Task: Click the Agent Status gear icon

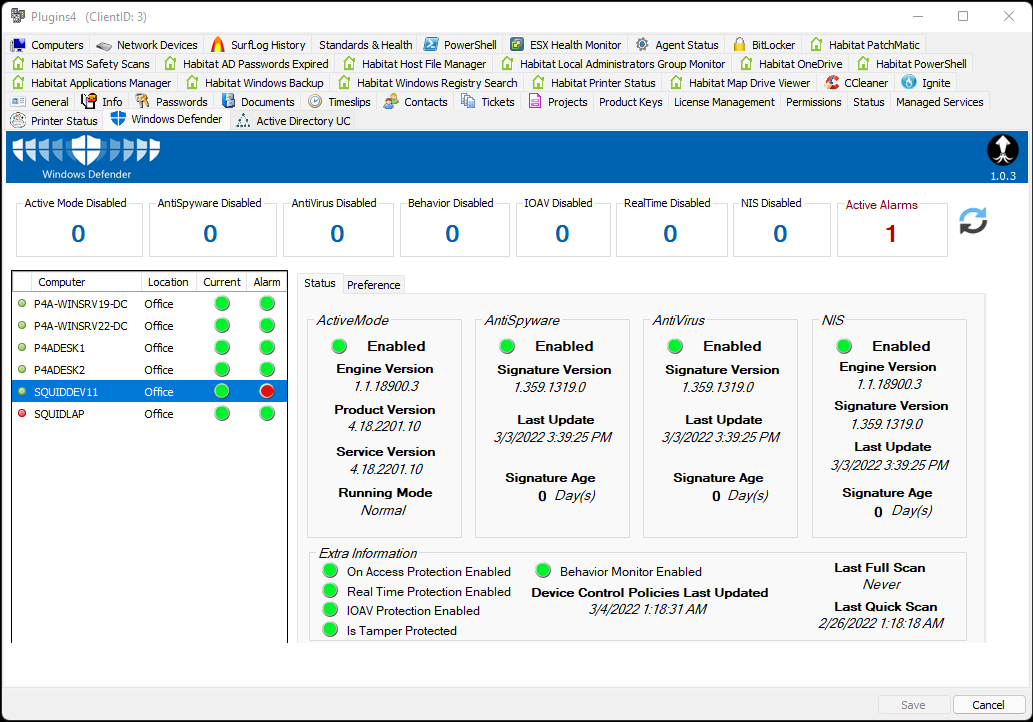Action: tap(642, 45)
